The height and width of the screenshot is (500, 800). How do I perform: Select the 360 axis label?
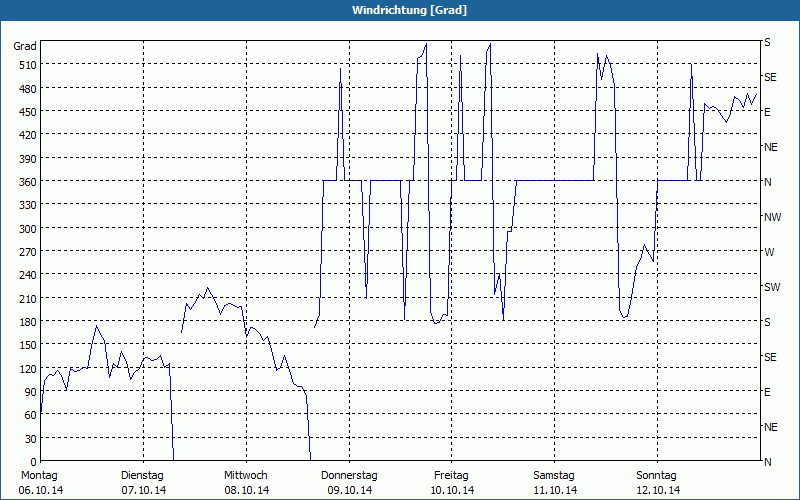28,182
